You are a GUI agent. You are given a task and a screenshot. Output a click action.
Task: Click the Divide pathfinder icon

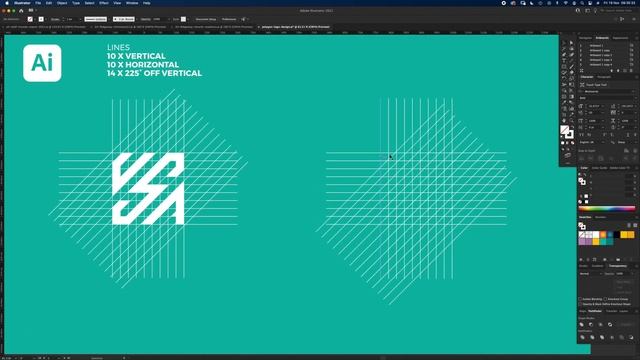(x=582, y=337)
